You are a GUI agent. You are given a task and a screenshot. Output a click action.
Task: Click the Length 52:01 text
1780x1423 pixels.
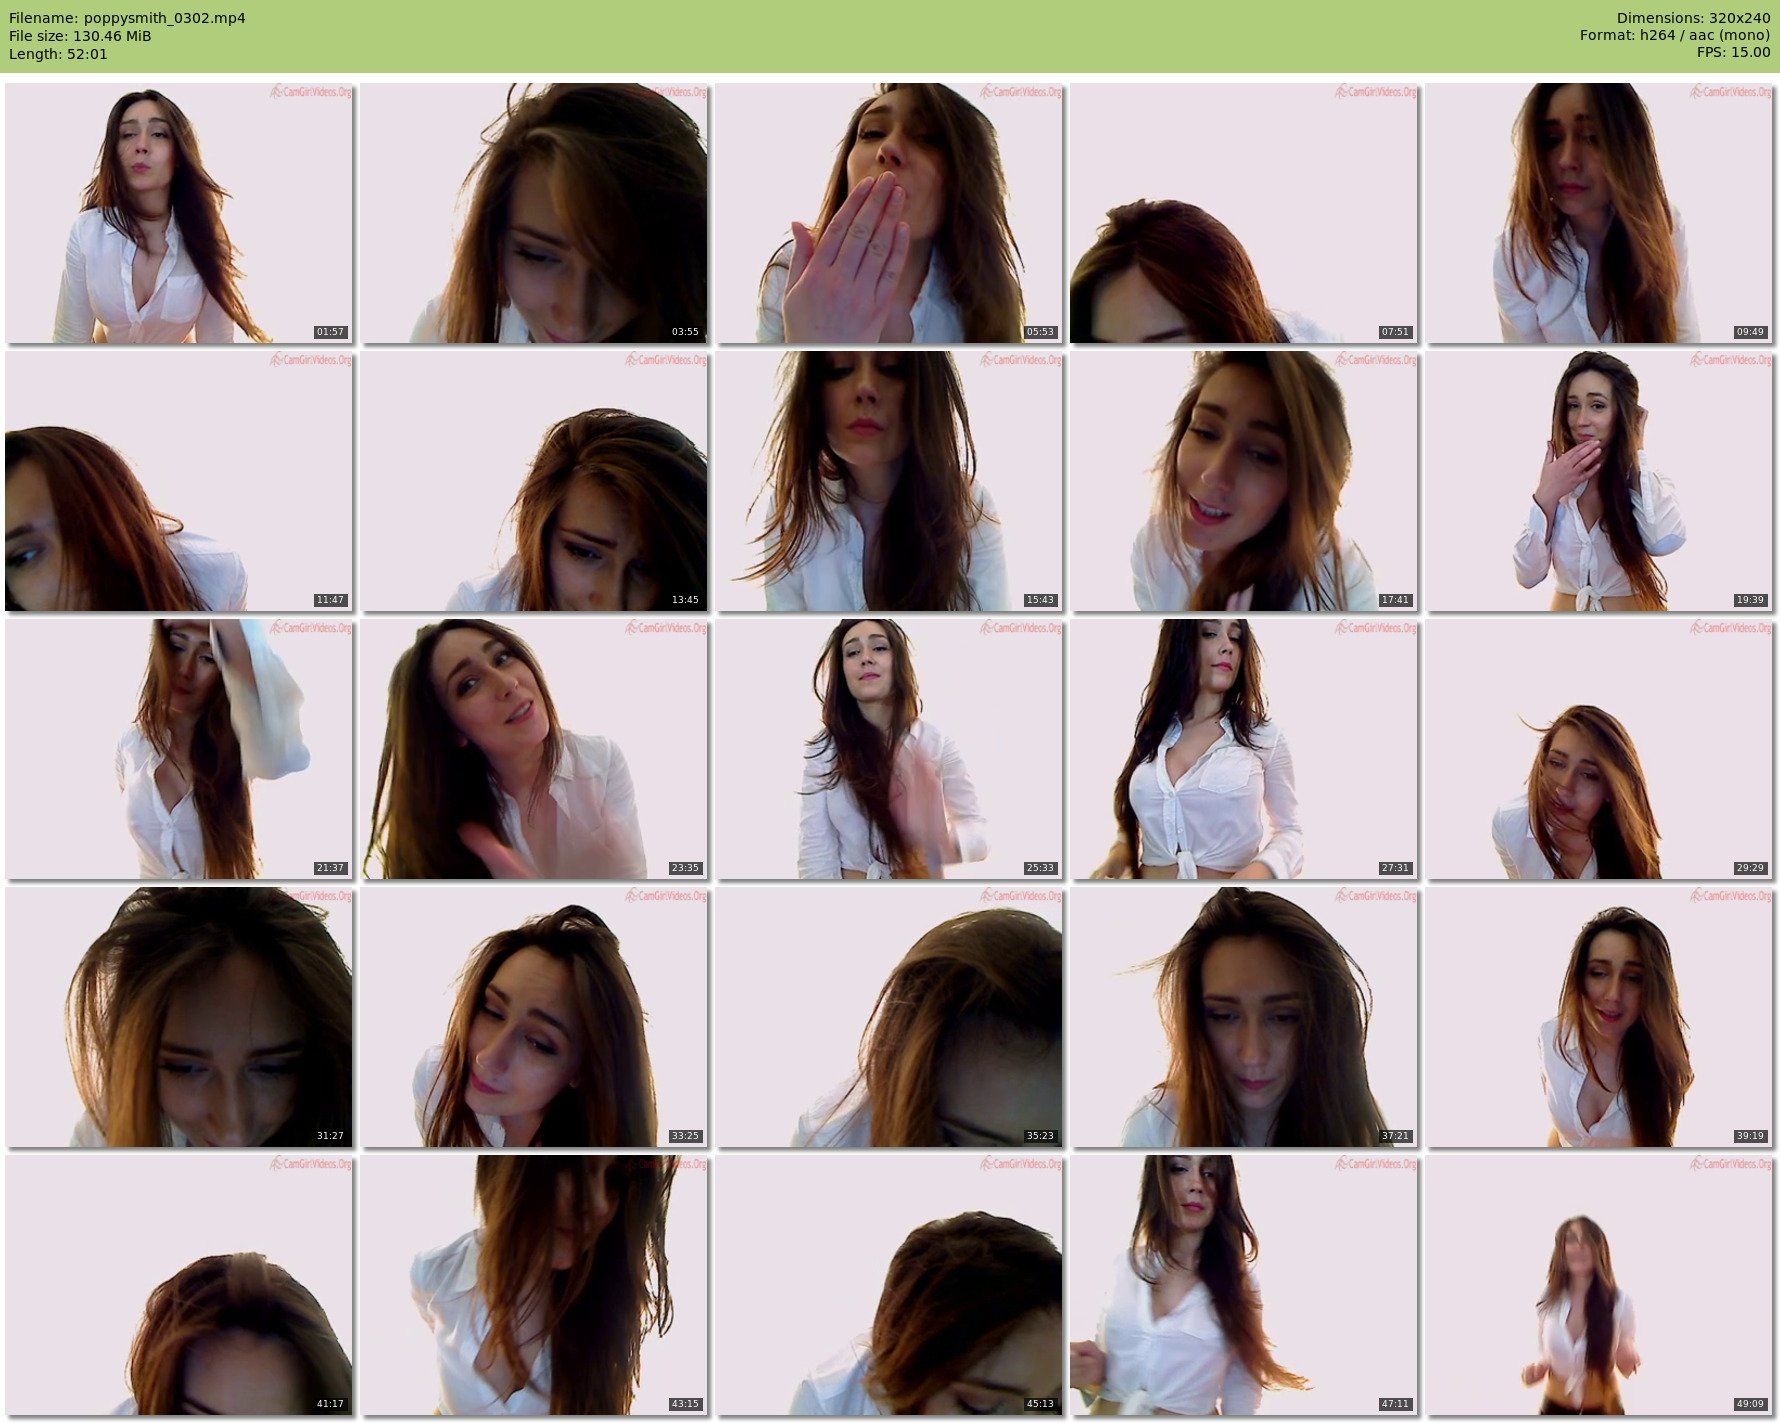tap(58, 54)
